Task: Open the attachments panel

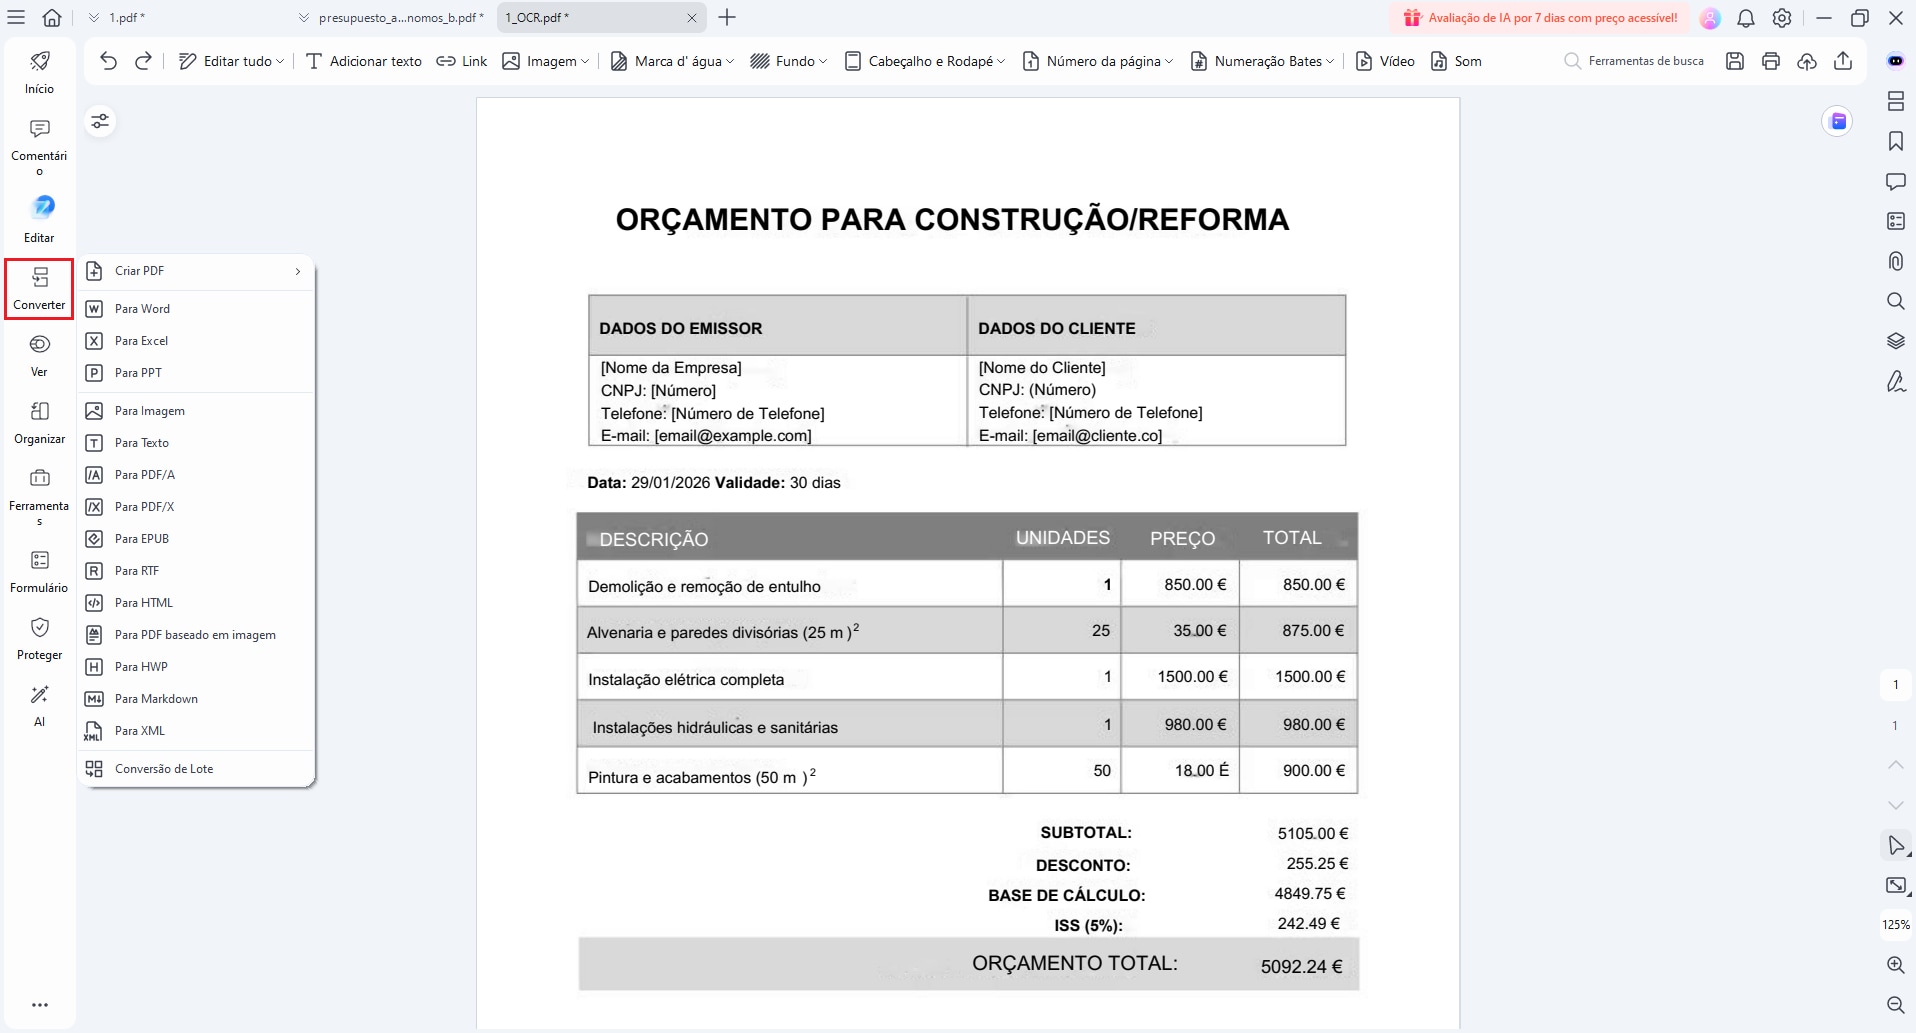Action: (x=1895, y=261)
